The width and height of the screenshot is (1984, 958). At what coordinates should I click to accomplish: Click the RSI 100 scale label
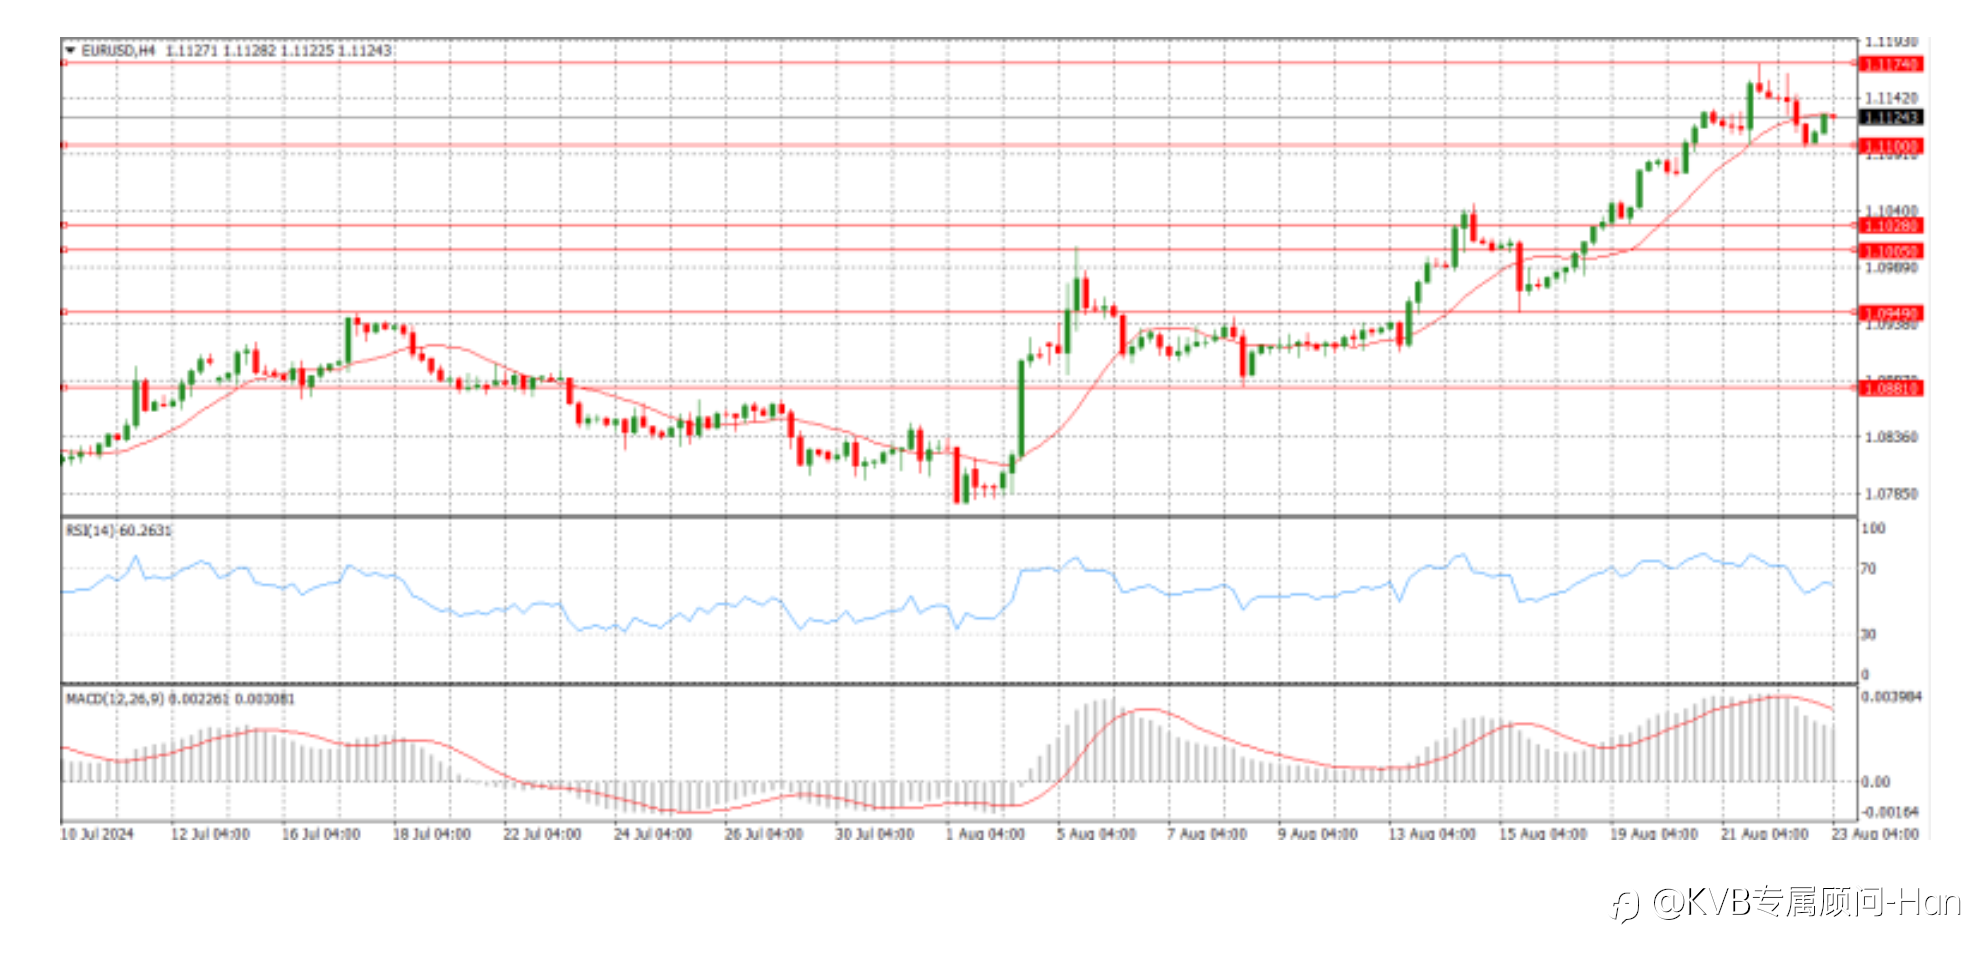[x=1873, y=528]
